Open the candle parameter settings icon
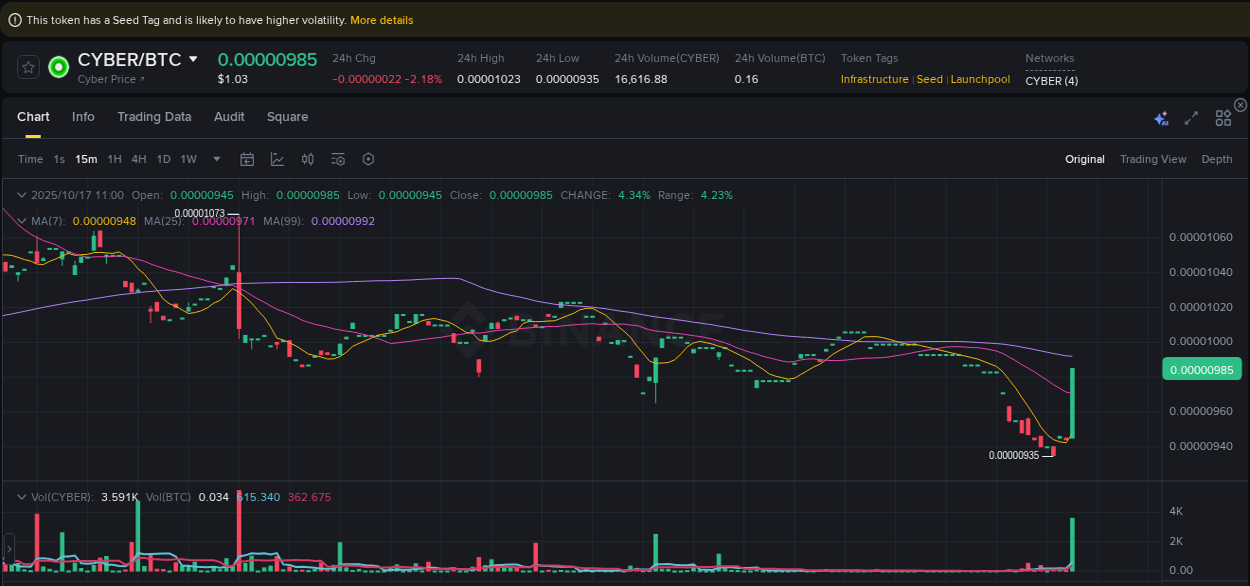The height and width of the screenshot is (586, 1250). 308,159
